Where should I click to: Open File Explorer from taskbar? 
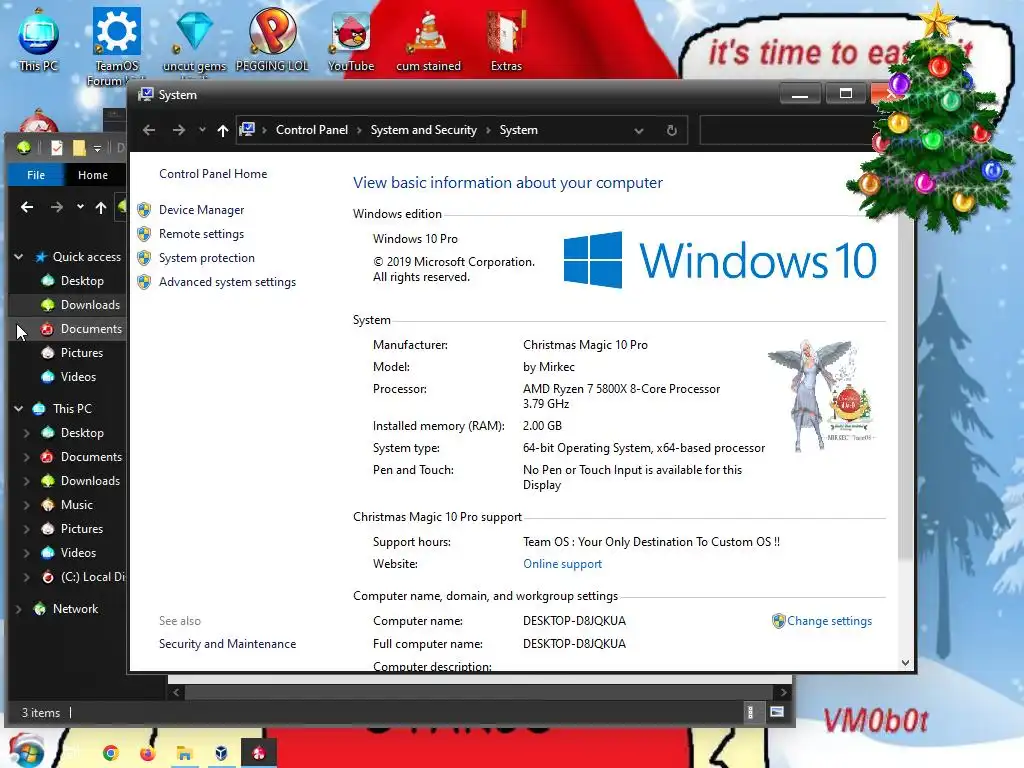point(184,754)
